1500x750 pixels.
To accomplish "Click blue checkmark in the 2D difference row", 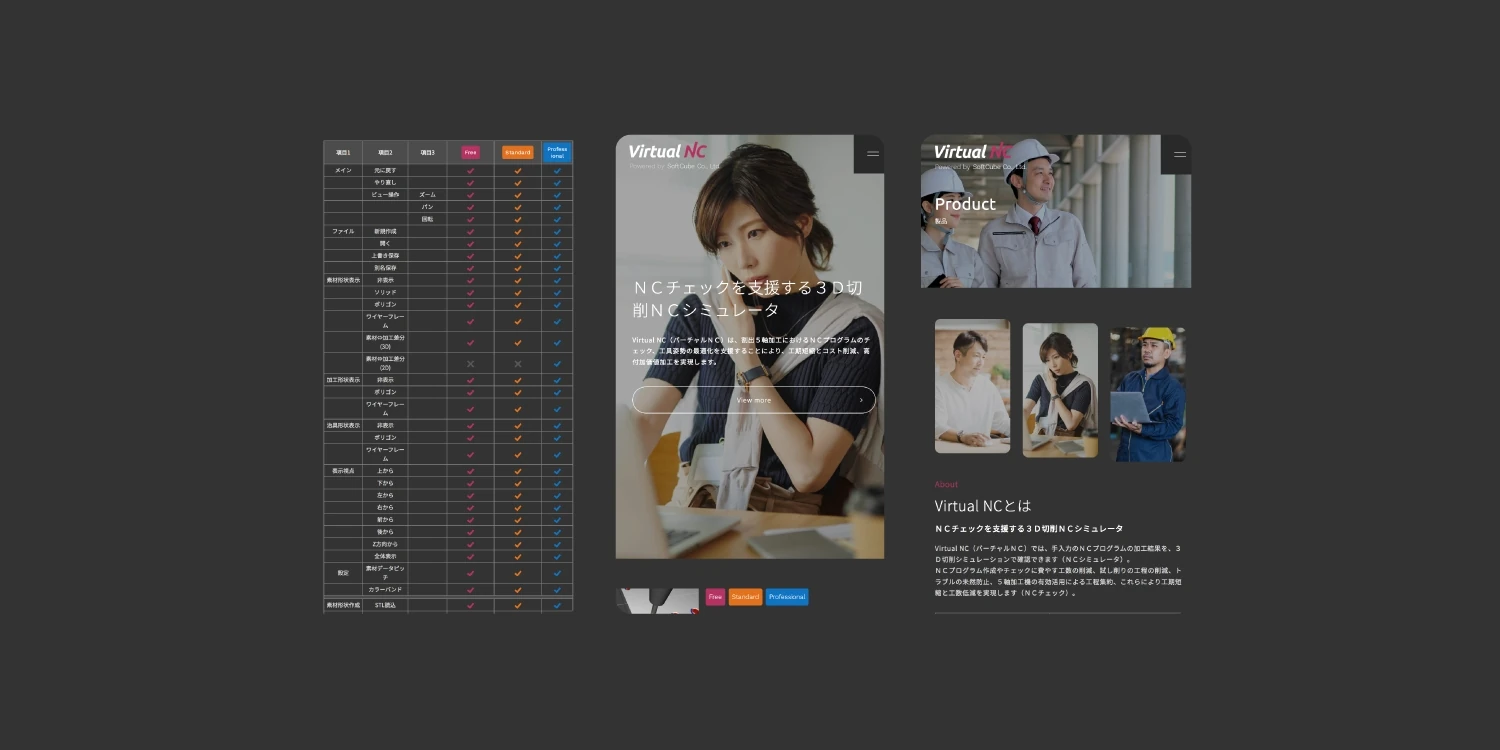I will (x=557, y=364).
